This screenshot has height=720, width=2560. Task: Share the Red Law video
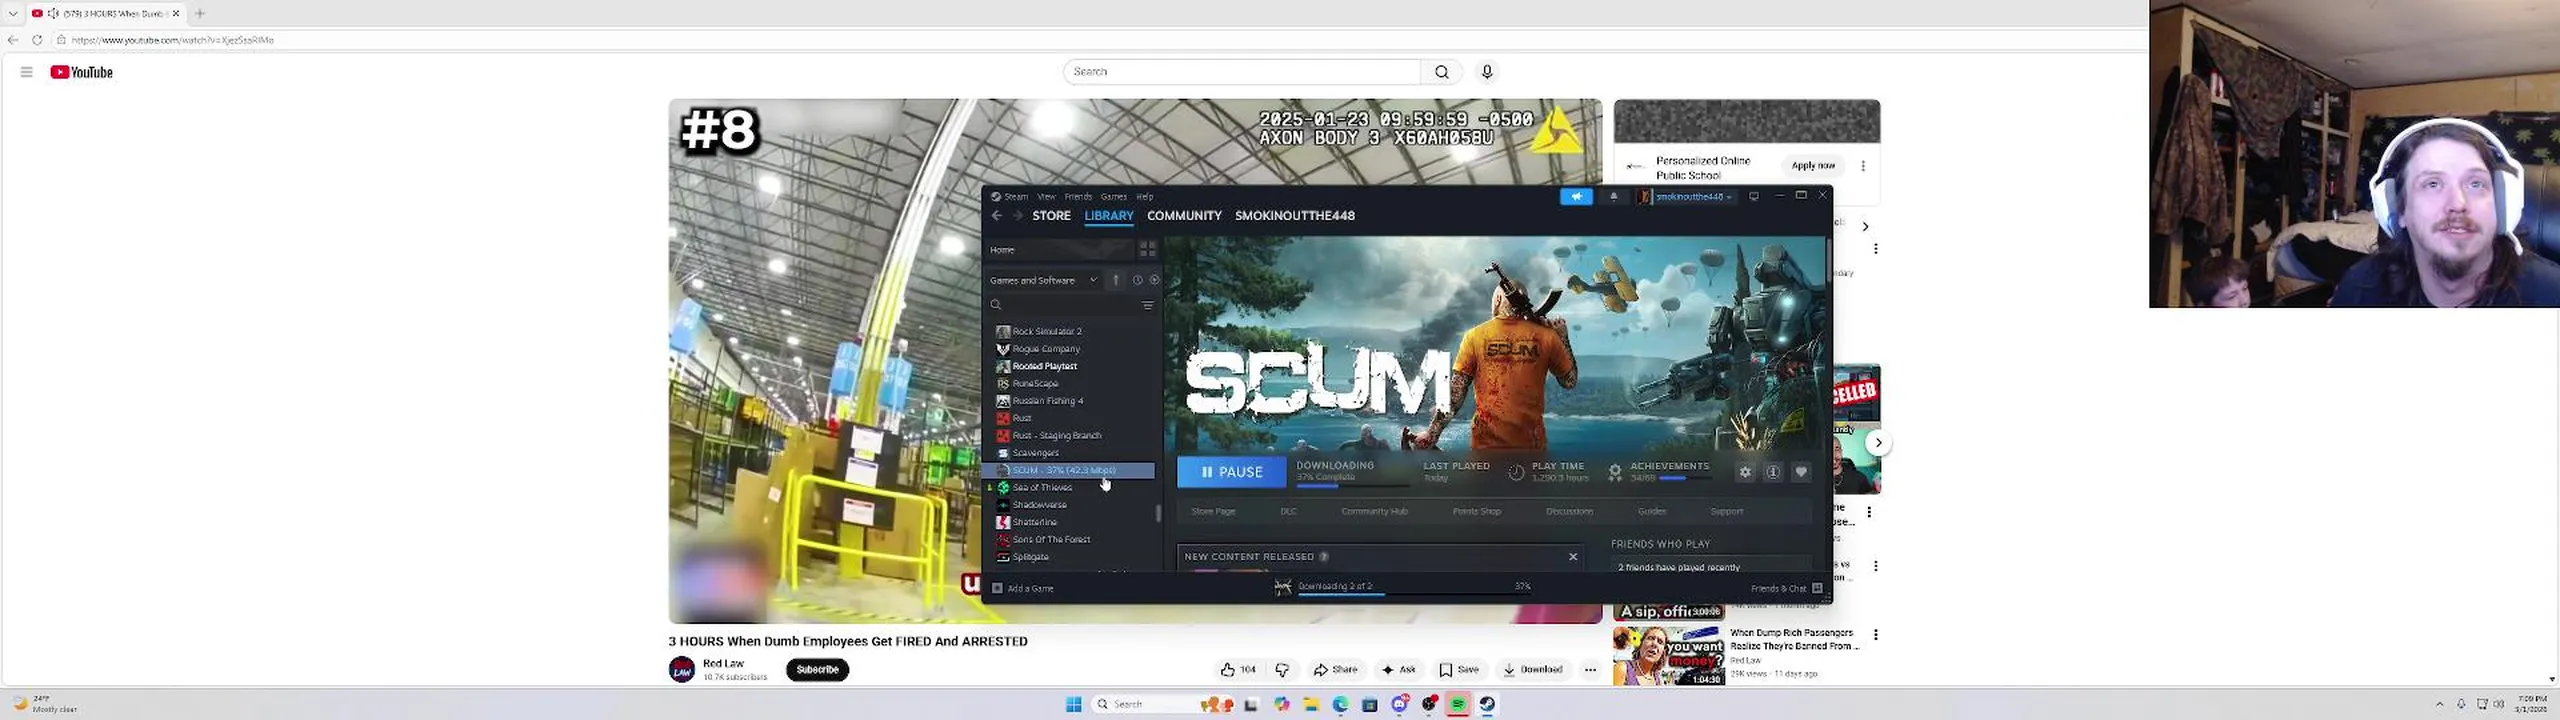pyautogui.click(x=1336, y=670)
